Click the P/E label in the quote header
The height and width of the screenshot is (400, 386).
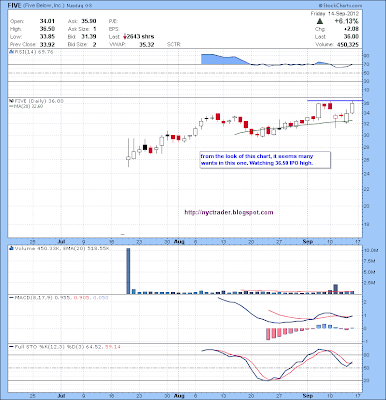click(x=112, y=21)
